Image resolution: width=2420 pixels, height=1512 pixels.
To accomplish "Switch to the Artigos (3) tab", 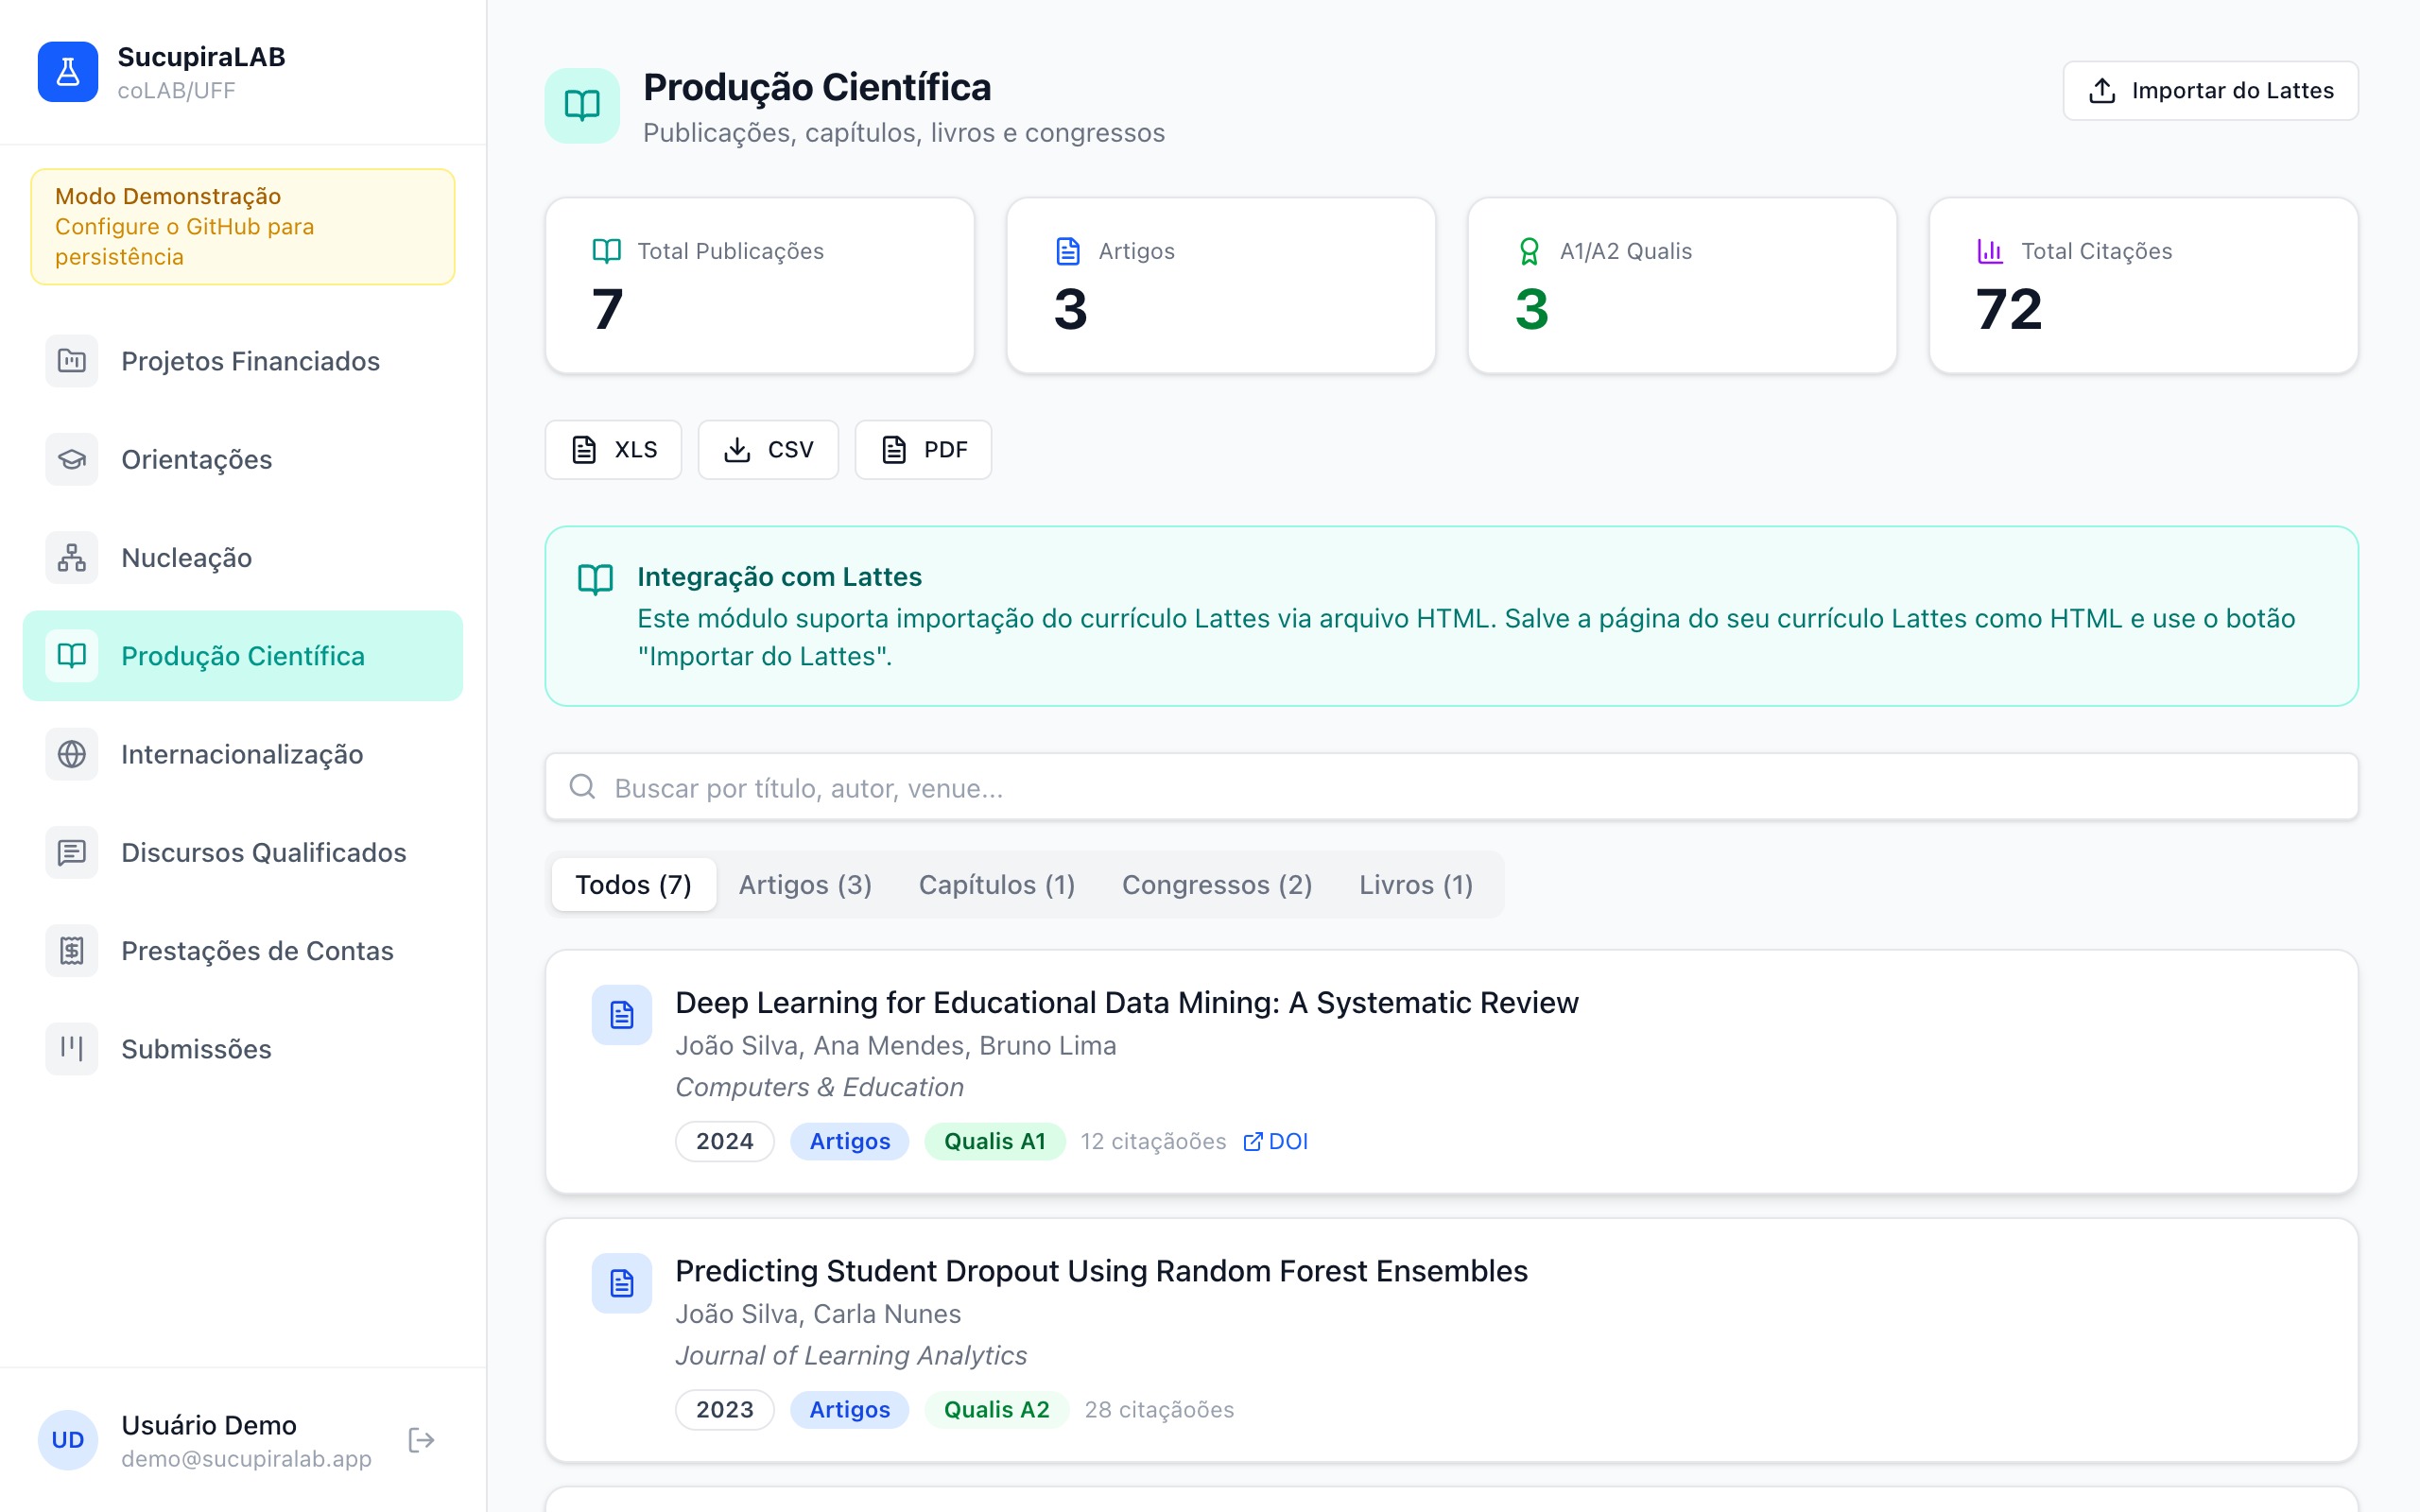I will 805,885.
